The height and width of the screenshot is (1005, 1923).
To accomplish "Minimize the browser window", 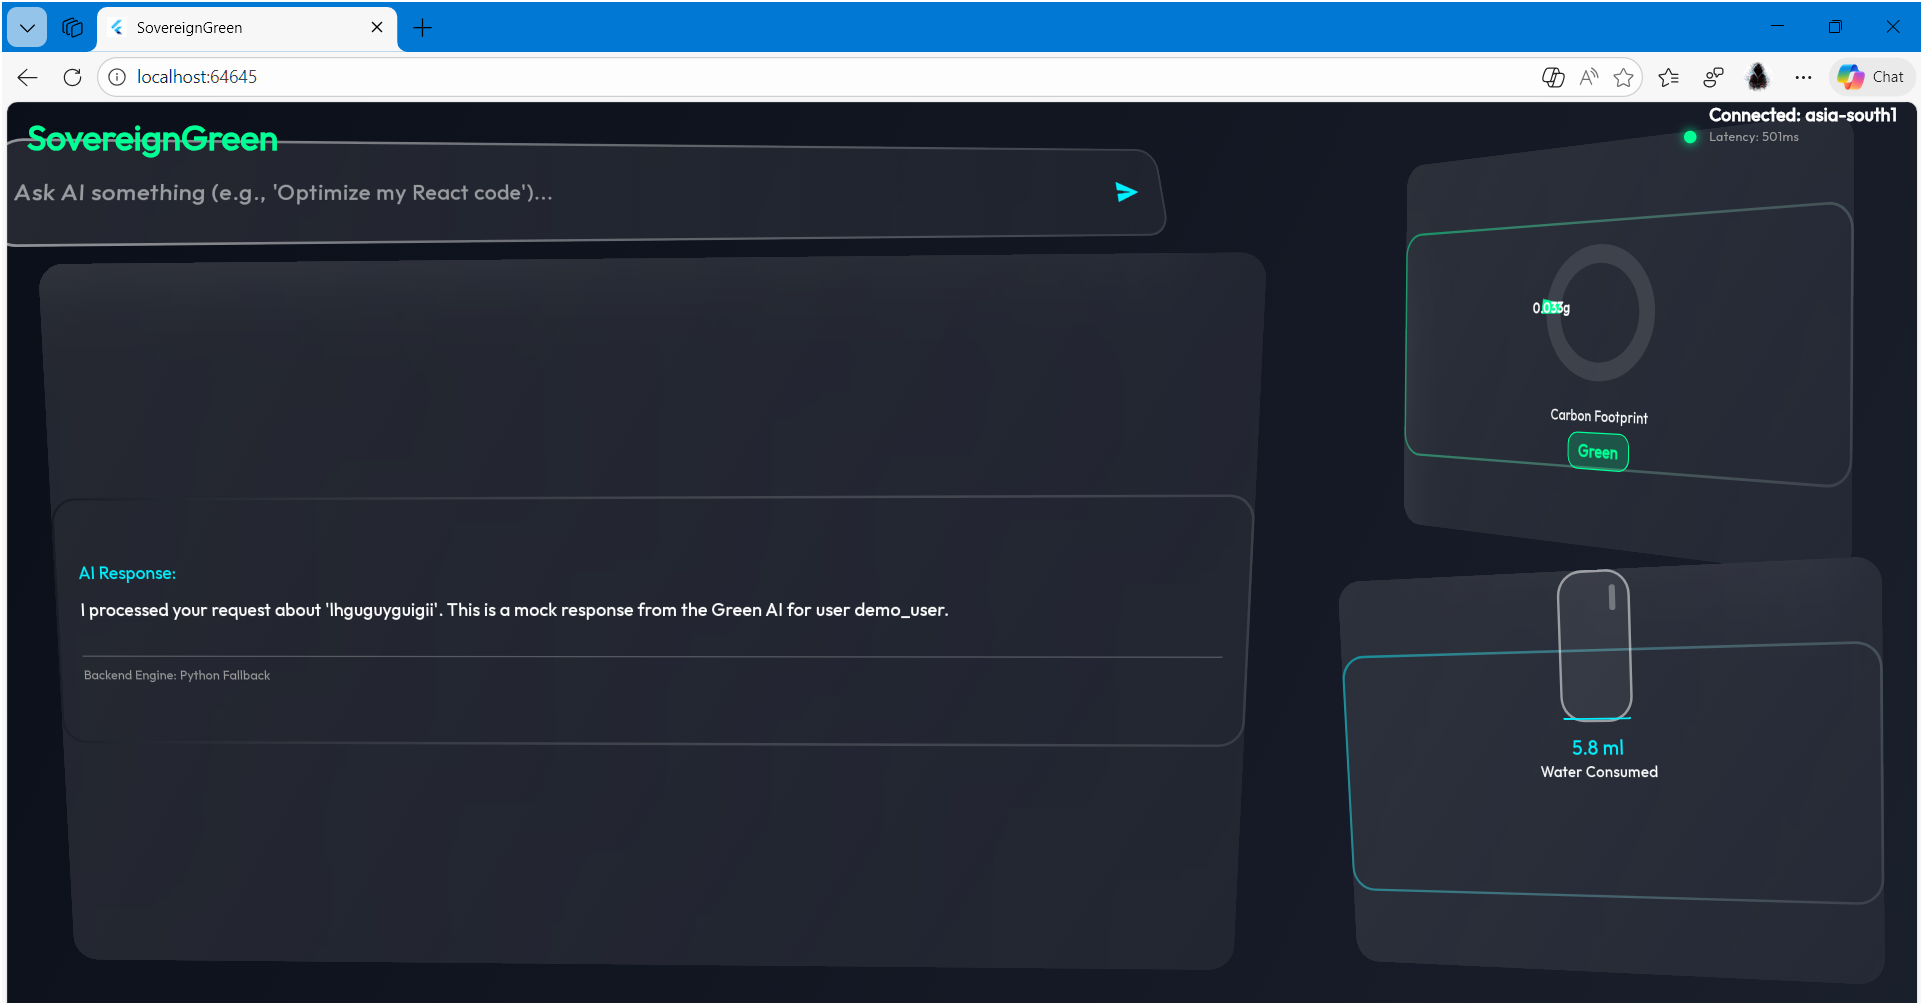I will (1777, 27).
